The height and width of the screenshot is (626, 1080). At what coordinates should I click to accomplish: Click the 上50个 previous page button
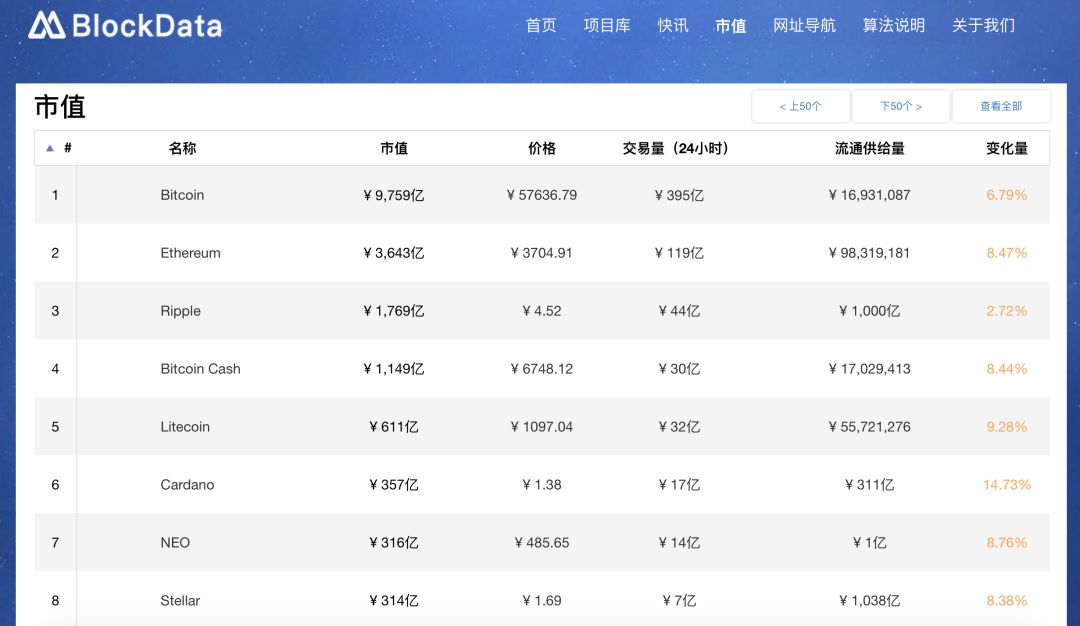(x=800, y=106)
